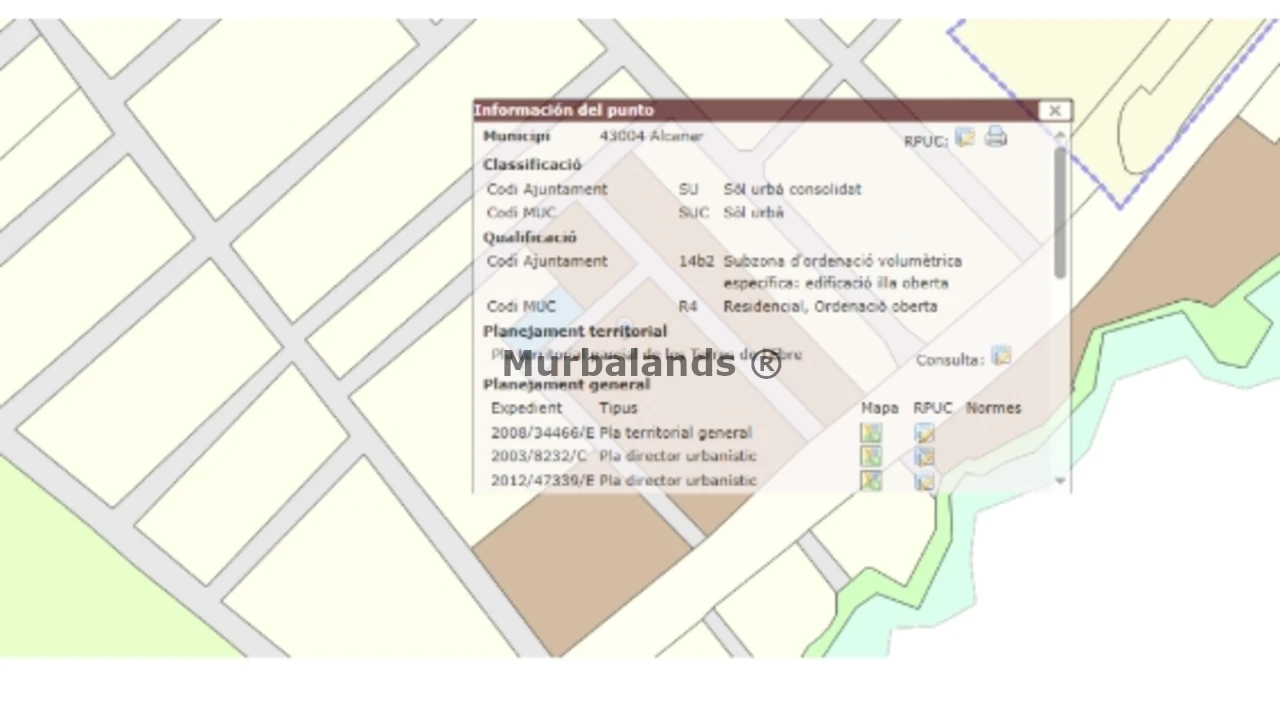This screenshot has width=1280, height=720.
Task: Click the Planejament general section heading
Action: pos(567,384)
